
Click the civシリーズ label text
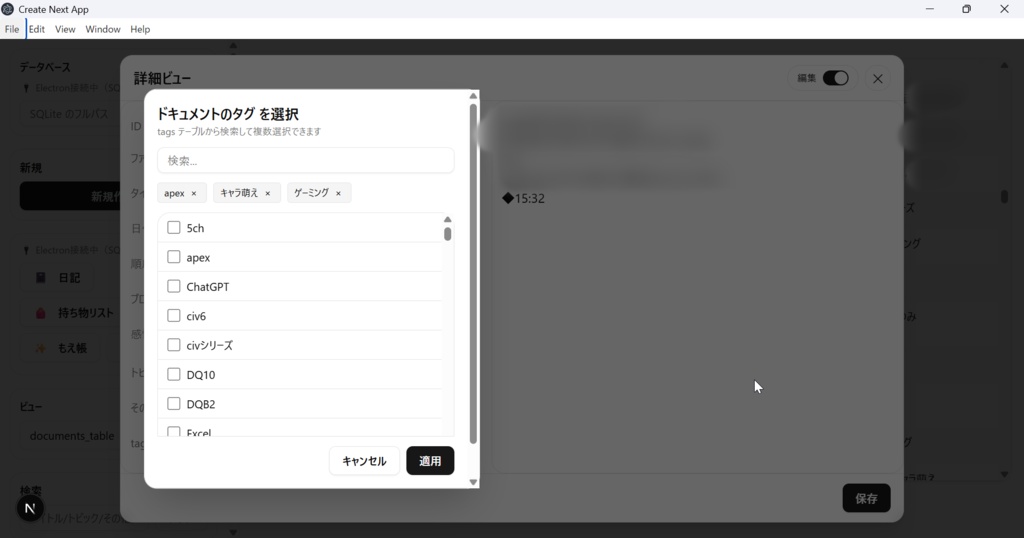[210, 345]
